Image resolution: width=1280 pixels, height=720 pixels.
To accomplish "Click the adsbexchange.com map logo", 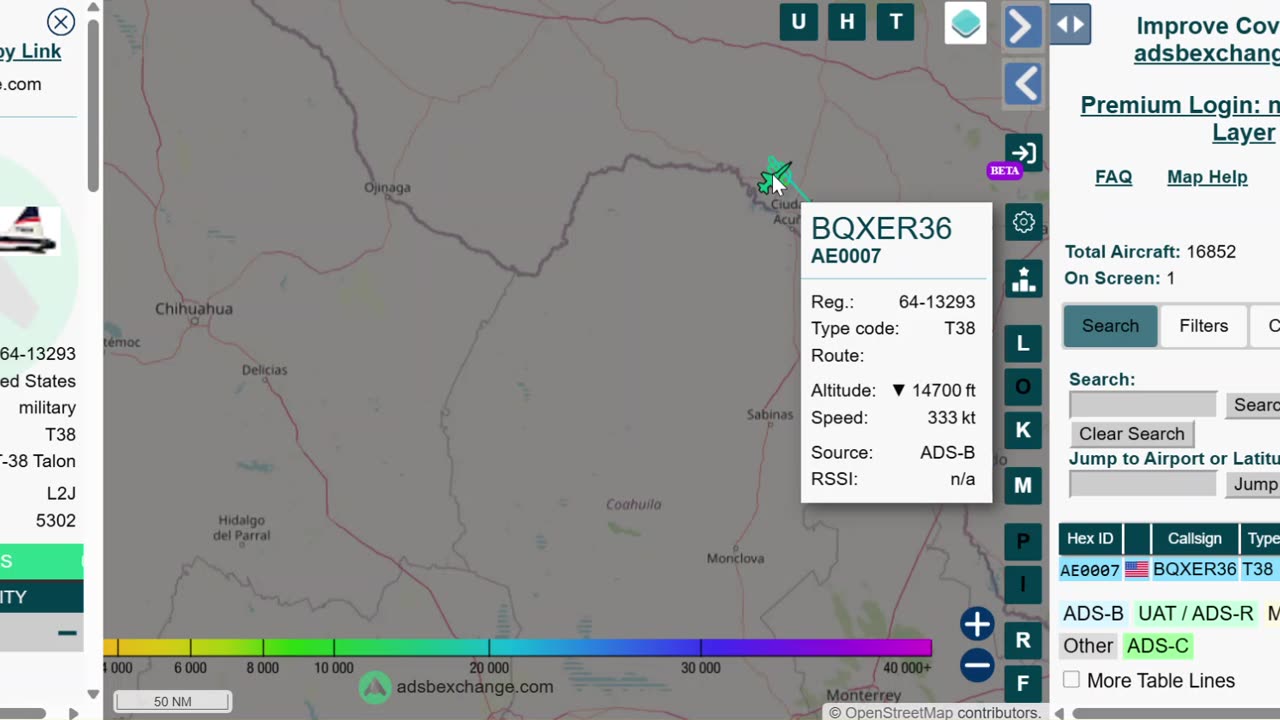I will click(456, 687).
